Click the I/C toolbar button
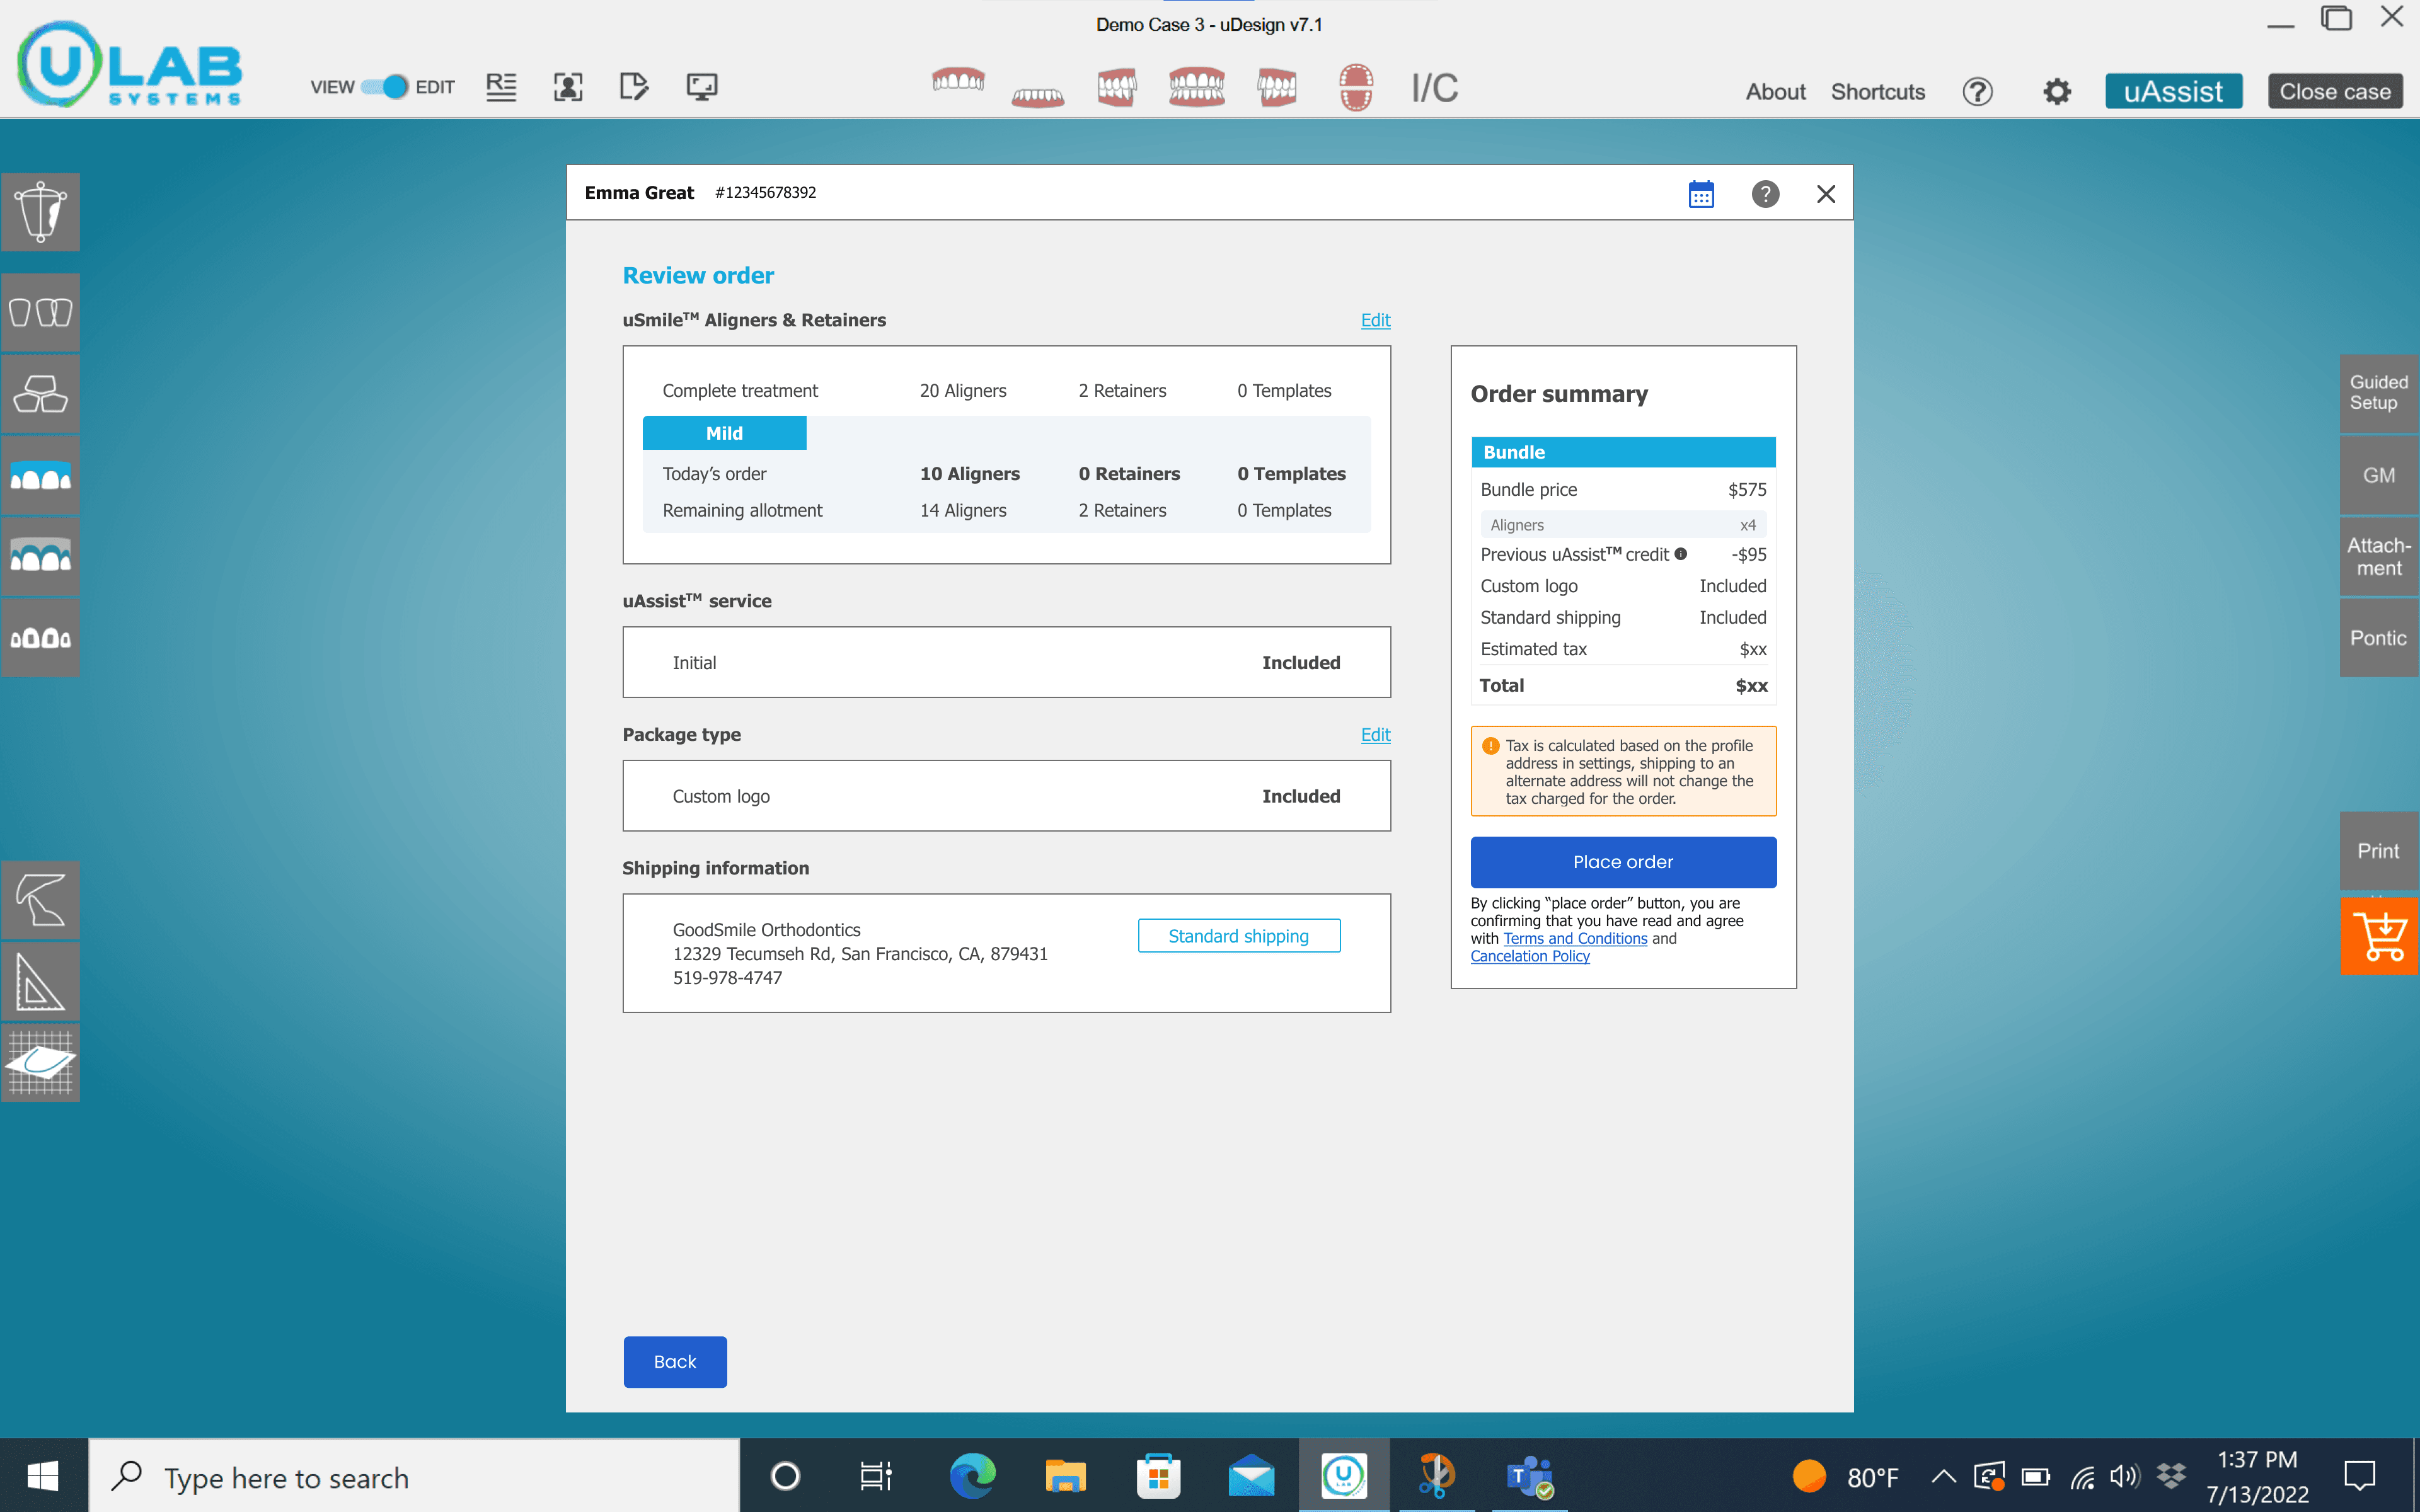Image resolution: width=2420 pixels, height=1512 pixels. (1435, 89)
